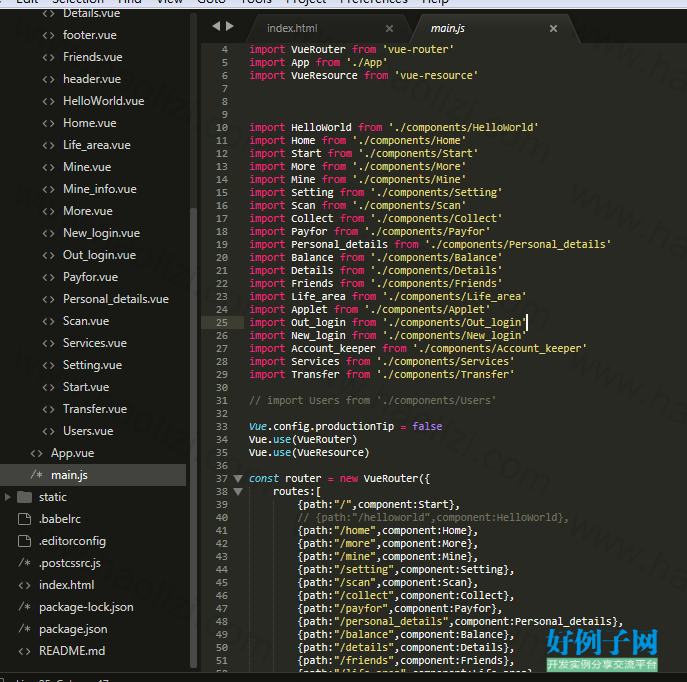
Task: Click the code icon beside Home.vue
Action: (x=49, y=123)
